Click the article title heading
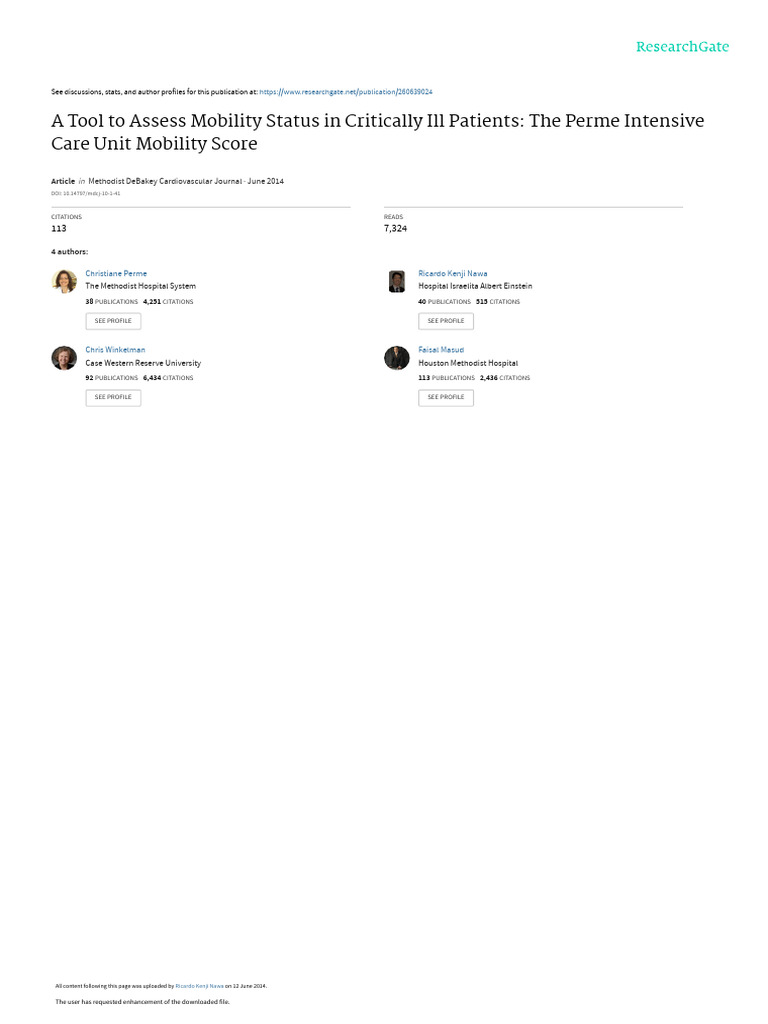 [x=377, y=132]
